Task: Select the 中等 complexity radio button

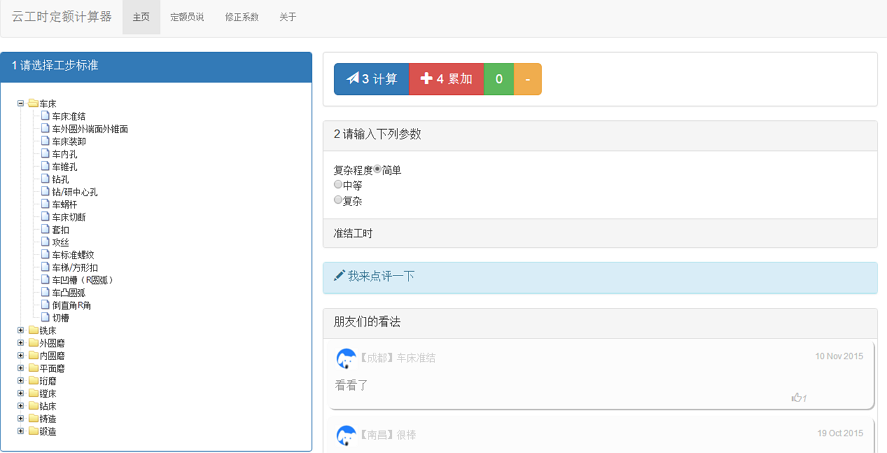Action: click(338, 185)
